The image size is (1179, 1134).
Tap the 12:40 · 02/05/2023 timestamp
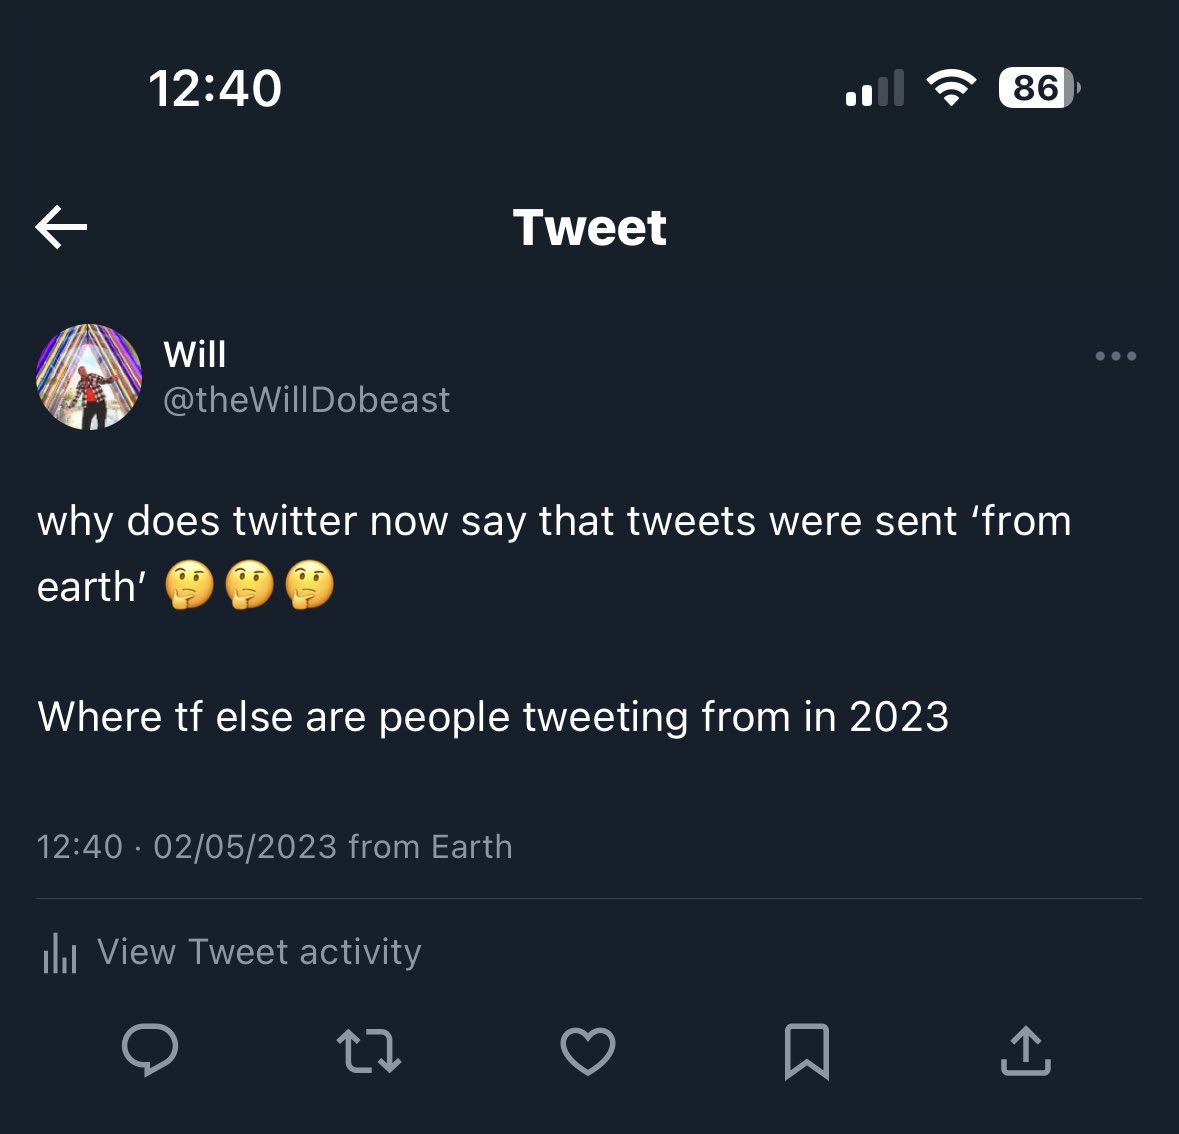click(187, 847)
